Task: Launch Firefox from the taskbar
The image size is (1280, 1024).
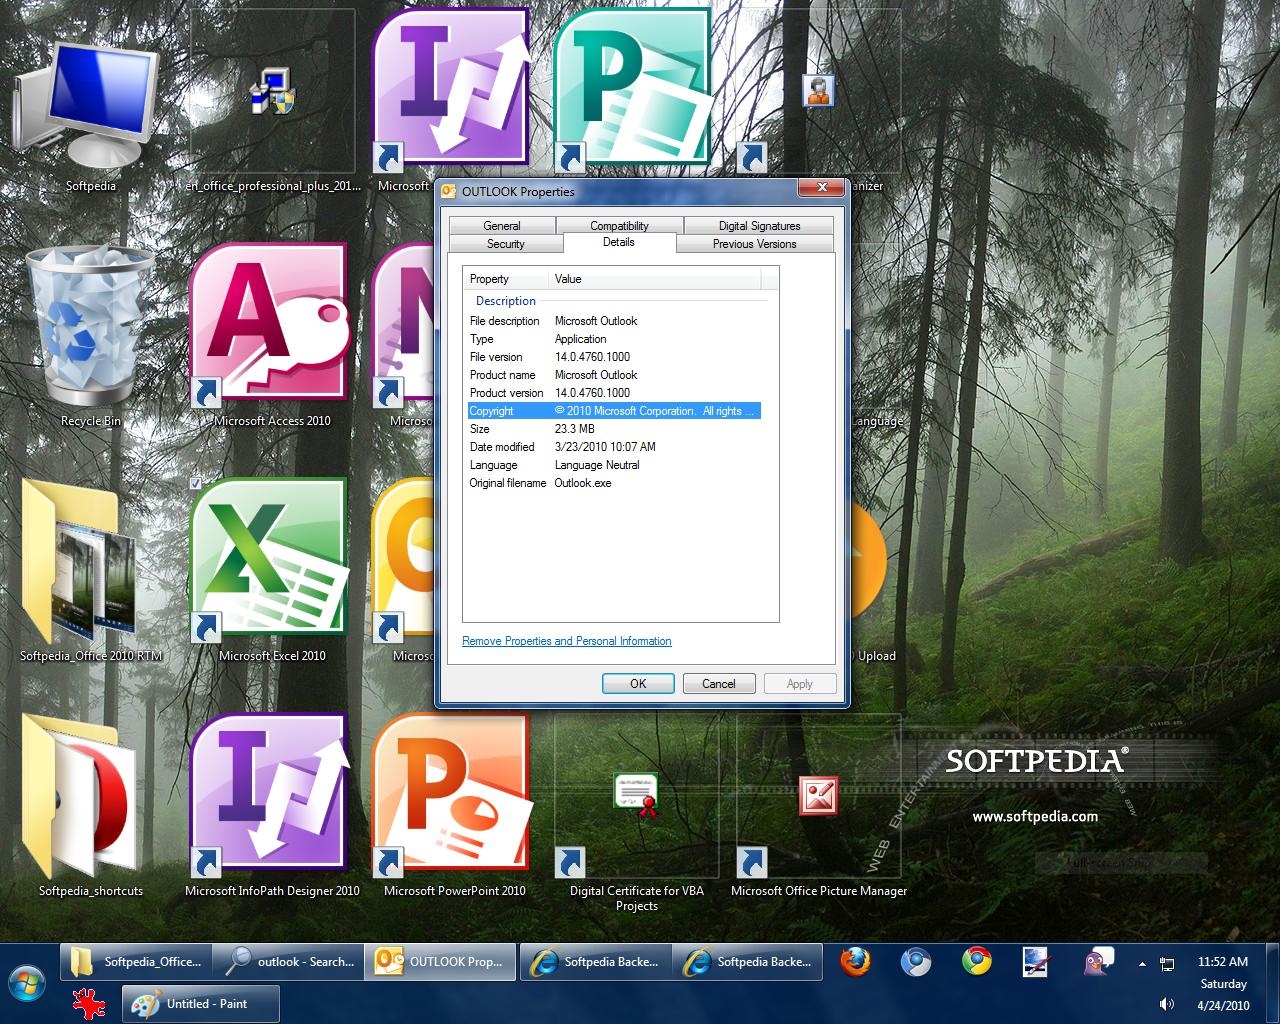Action: (855, 962)
